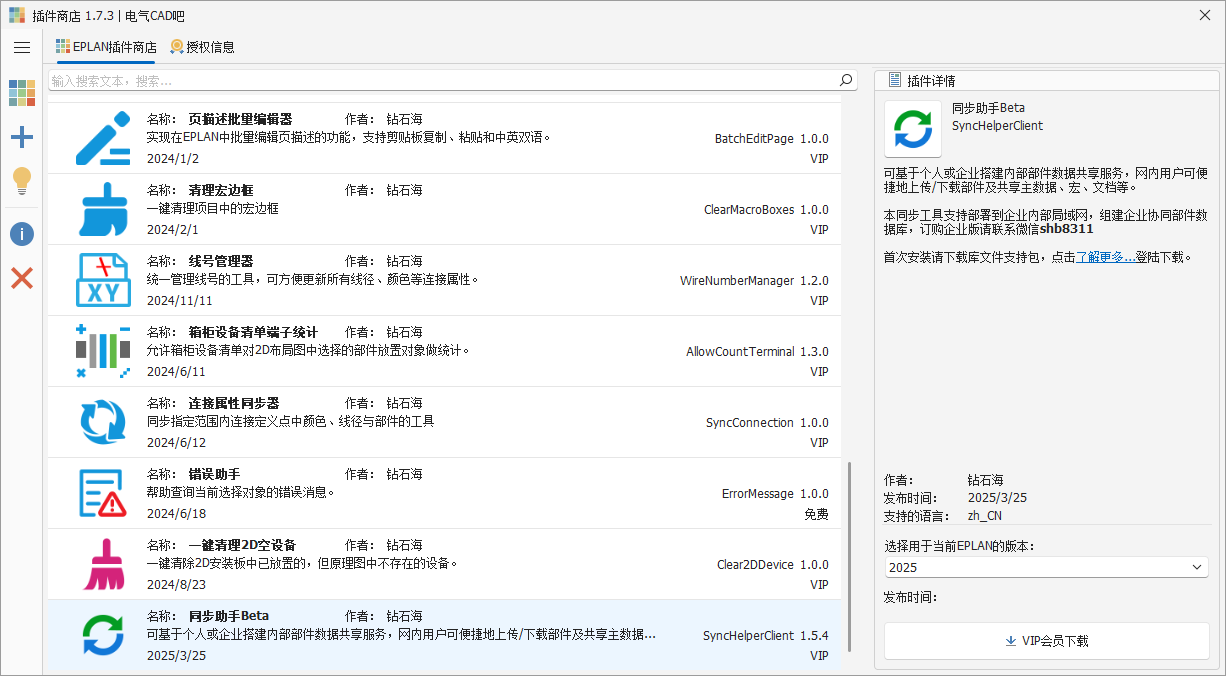Click the colorful grid store icon in sidebar
Viewport: 1226px width, 676px height.
tap(22, 94)
